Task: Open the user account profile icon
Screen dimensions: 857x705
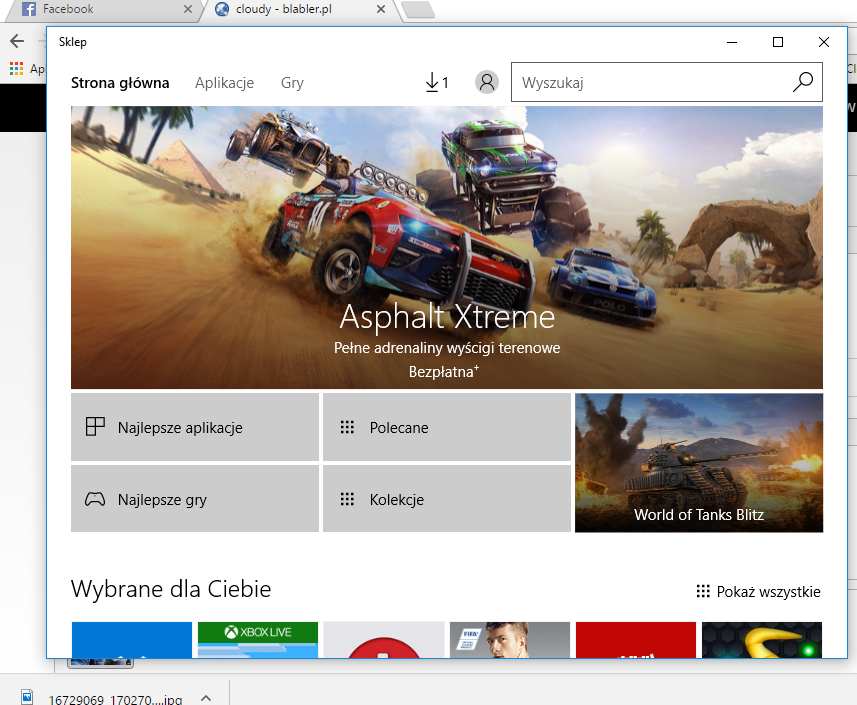Action: (x=486, y=83)
